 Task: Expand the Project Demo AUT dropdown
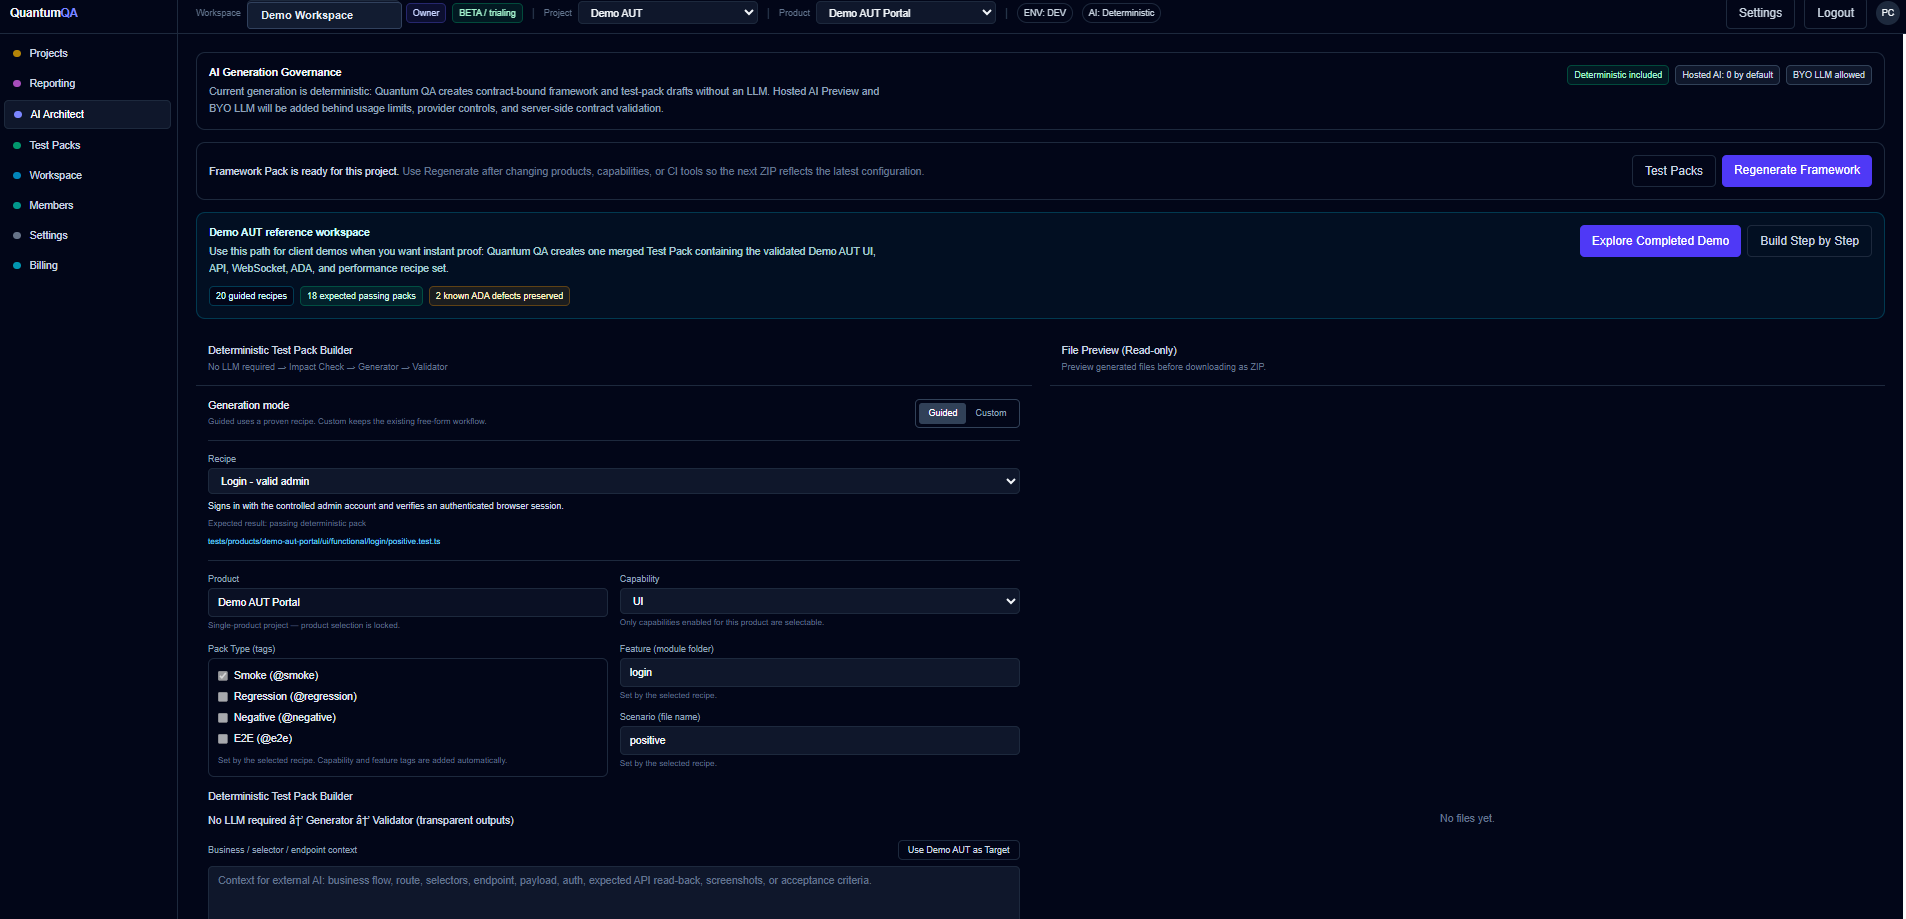(668, 13)
